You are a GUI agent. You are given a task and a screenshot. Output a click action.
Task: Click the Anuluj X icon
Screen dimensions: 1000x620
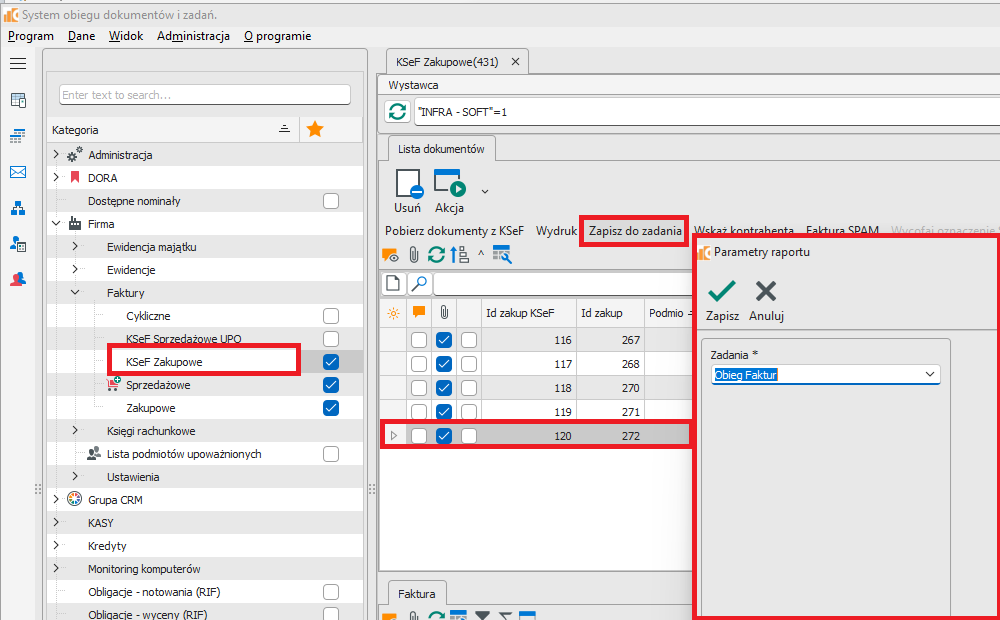coord(766,292)
